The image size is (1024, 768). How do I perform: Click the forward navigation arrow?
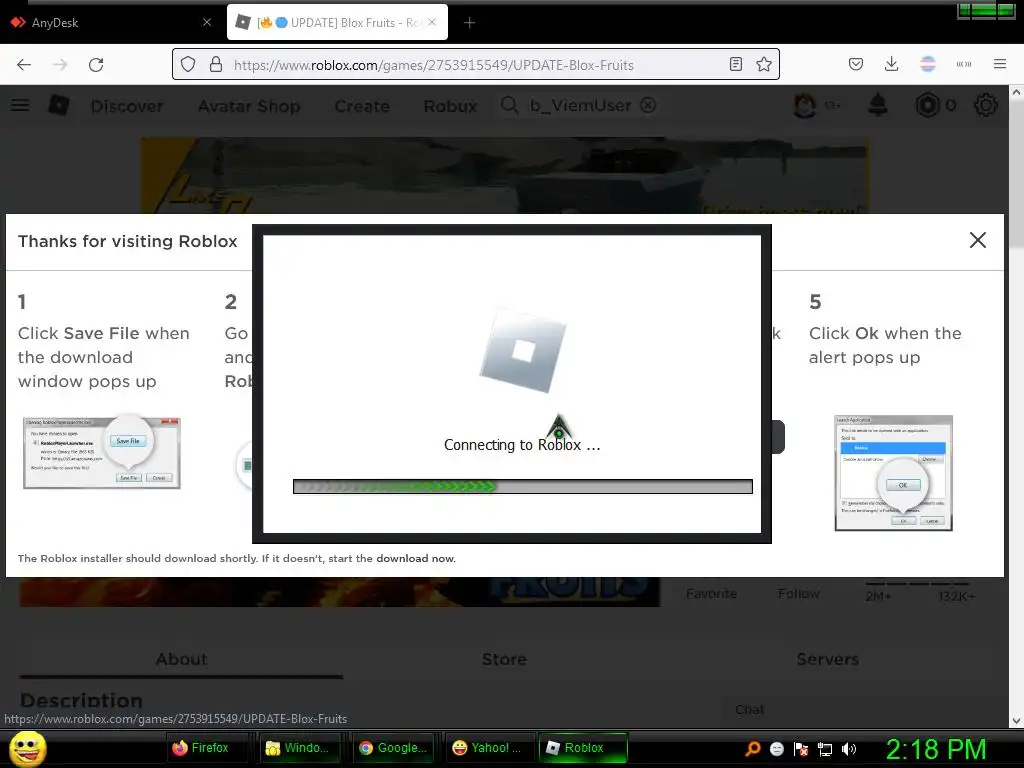click(60, 65)
